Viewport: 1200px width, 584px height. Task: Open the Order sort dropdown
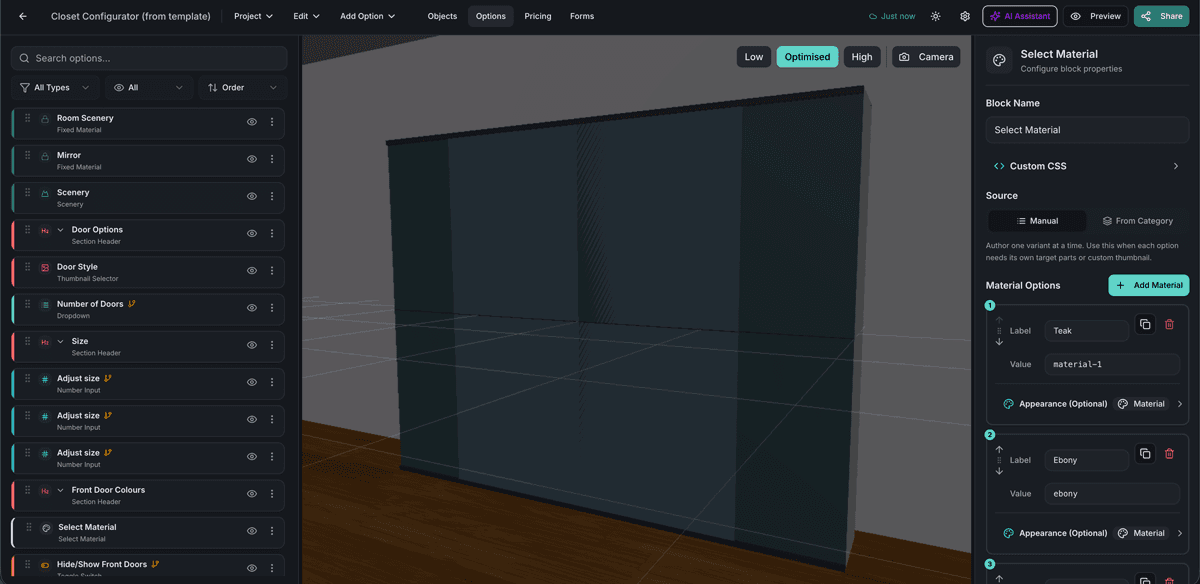coord(242,88)
